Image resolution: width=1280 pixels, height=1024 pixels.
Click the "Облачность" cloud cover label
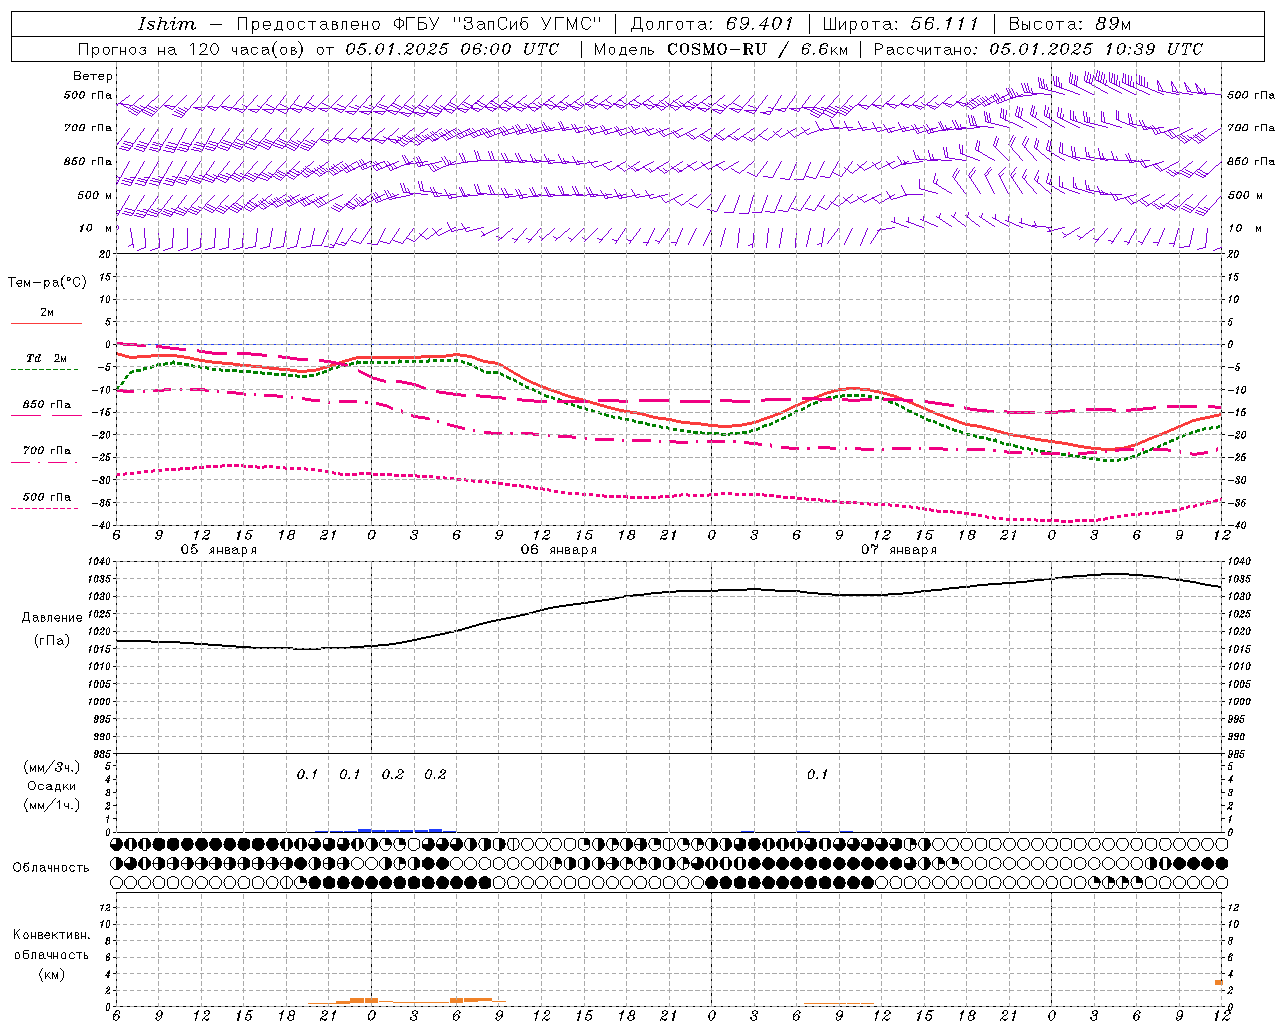(51, 868)
